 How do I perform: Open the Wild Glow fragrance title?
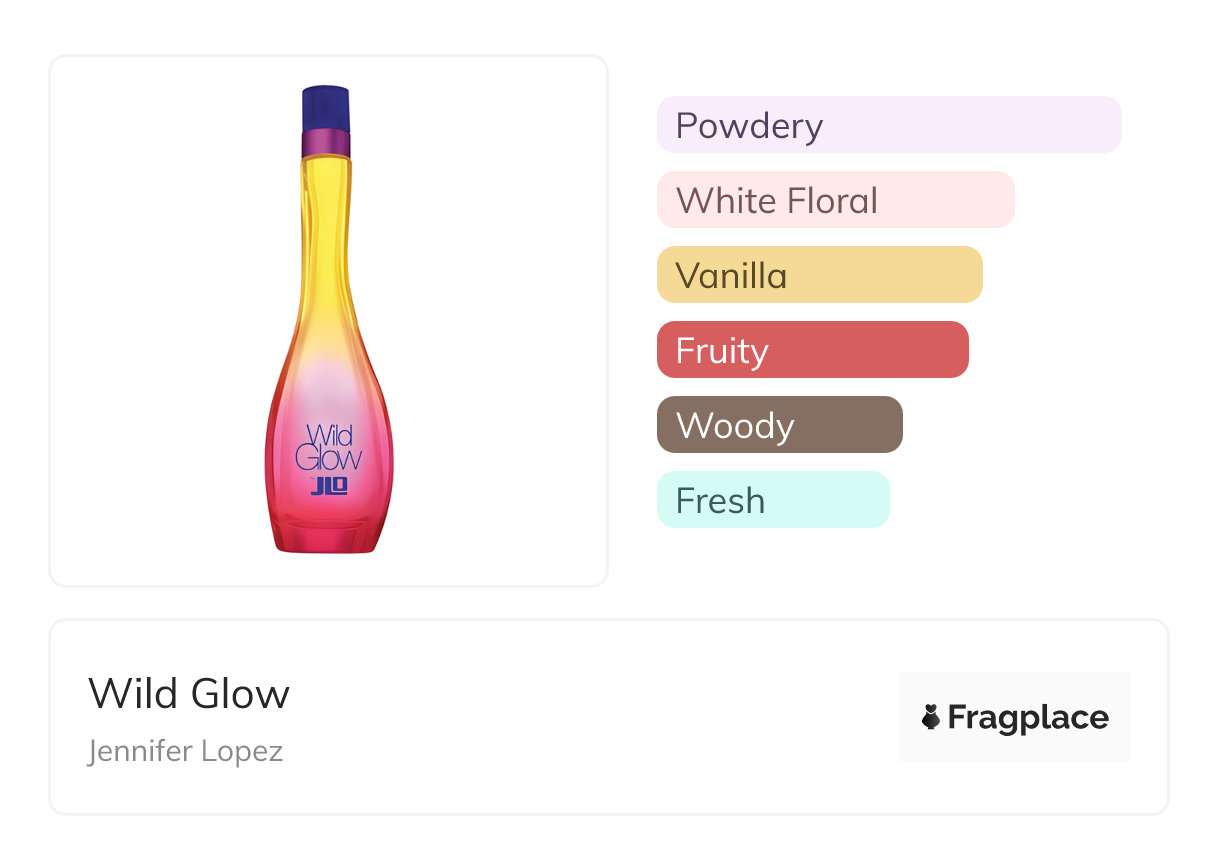(189, 694)
